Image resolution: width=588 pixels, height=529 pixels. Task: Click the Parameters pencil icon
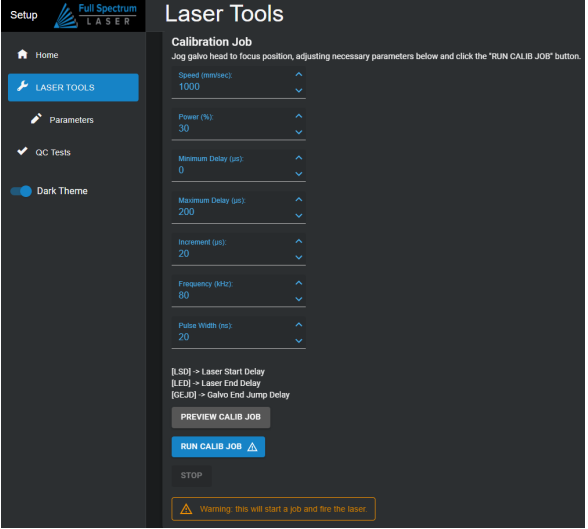tap(36, 119)
